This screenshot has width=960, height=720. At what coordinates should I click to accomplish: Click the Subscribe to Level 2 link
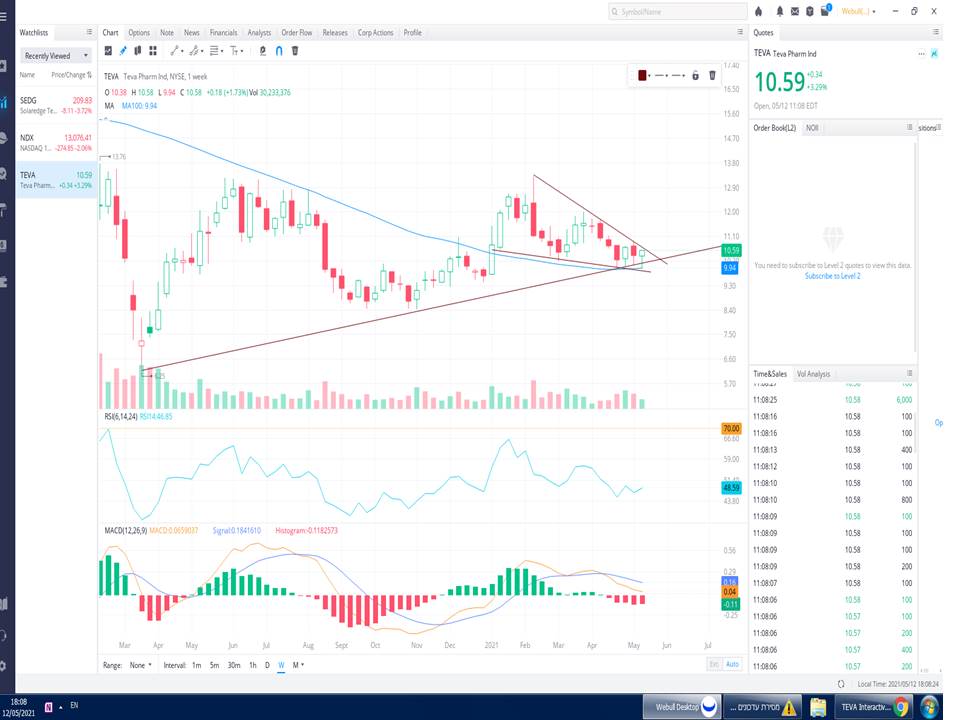click(x=832, y=275)
